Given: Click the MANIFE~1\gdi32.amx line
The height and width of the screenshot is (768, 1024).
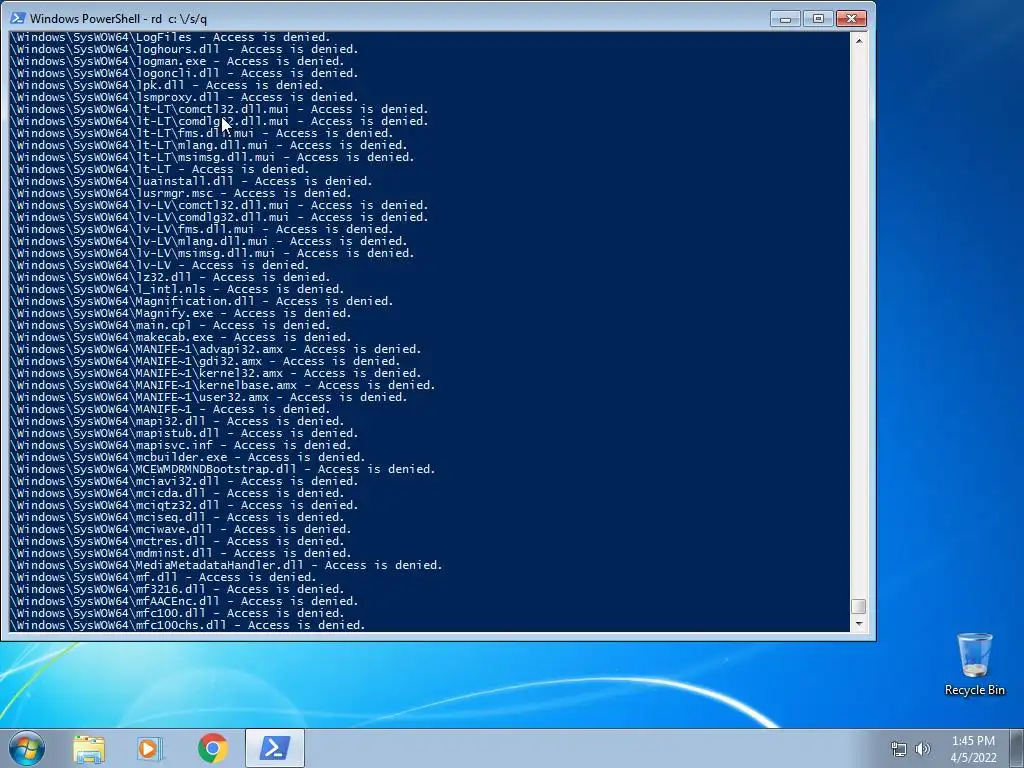Looking at the screenshot, I should (206, 361).
